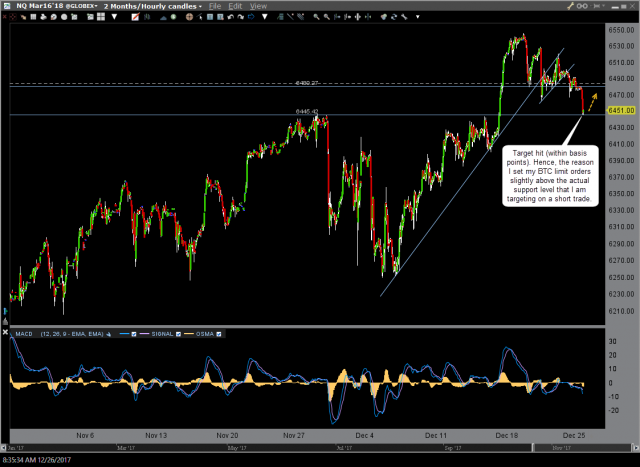640x467 pixels.
Task: Click the red pencil annotation icon
Action: (135, 17)
